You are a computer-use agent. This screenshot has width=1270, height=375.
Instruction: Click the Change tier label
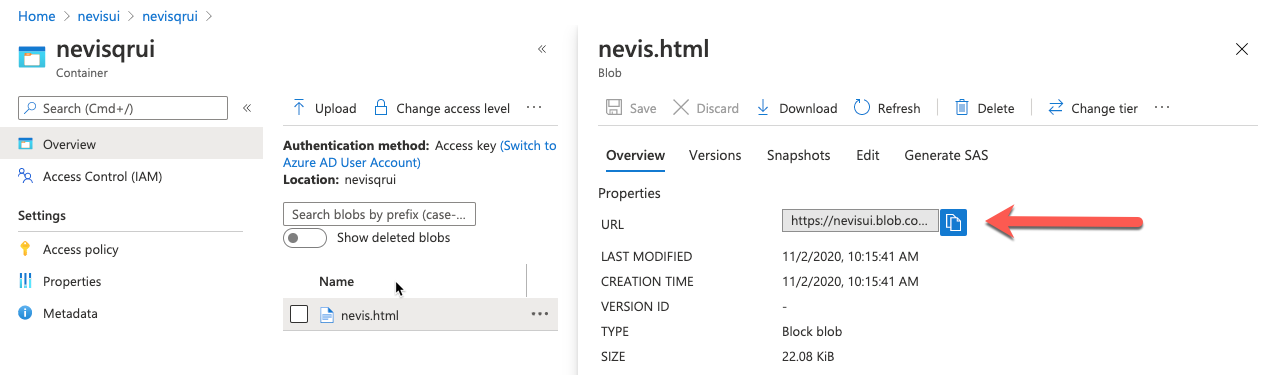pyautogui.click(x=1104, y=108)
